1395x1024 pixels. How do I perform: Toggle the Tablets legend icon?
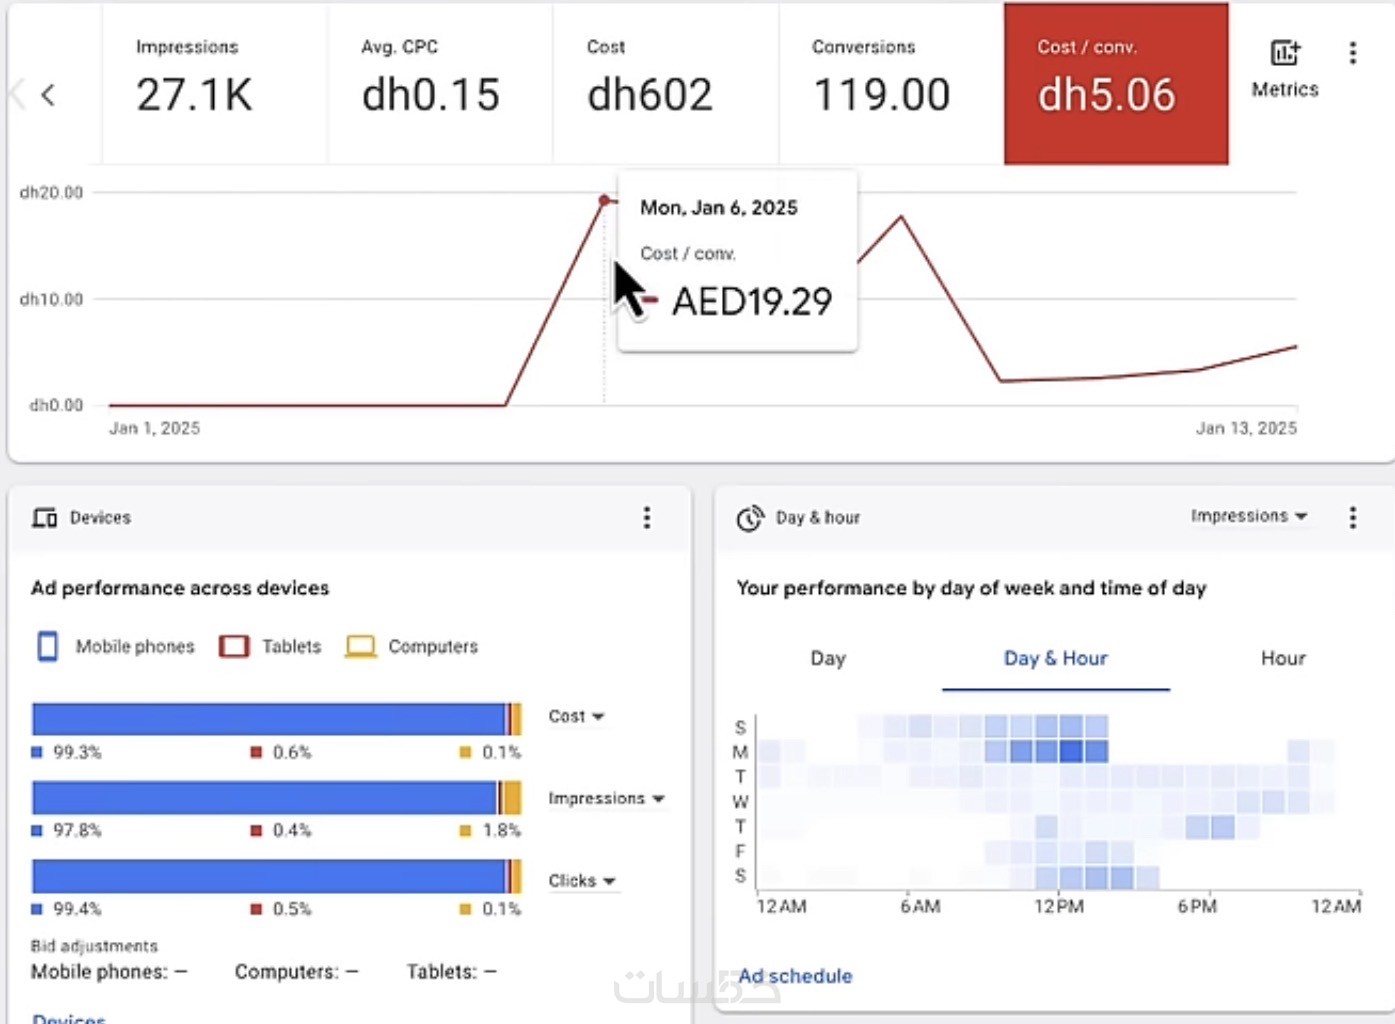tap(234, 646)
